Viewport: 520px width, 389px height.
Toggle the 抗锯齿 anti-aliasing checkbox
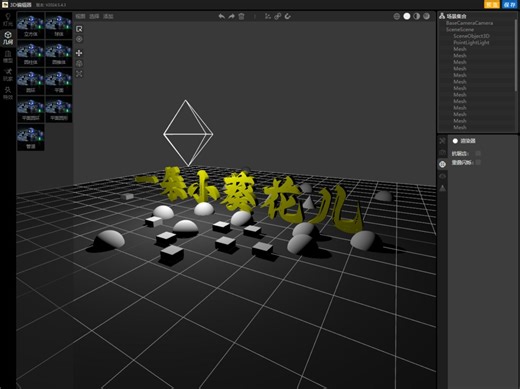pos(478,153)
